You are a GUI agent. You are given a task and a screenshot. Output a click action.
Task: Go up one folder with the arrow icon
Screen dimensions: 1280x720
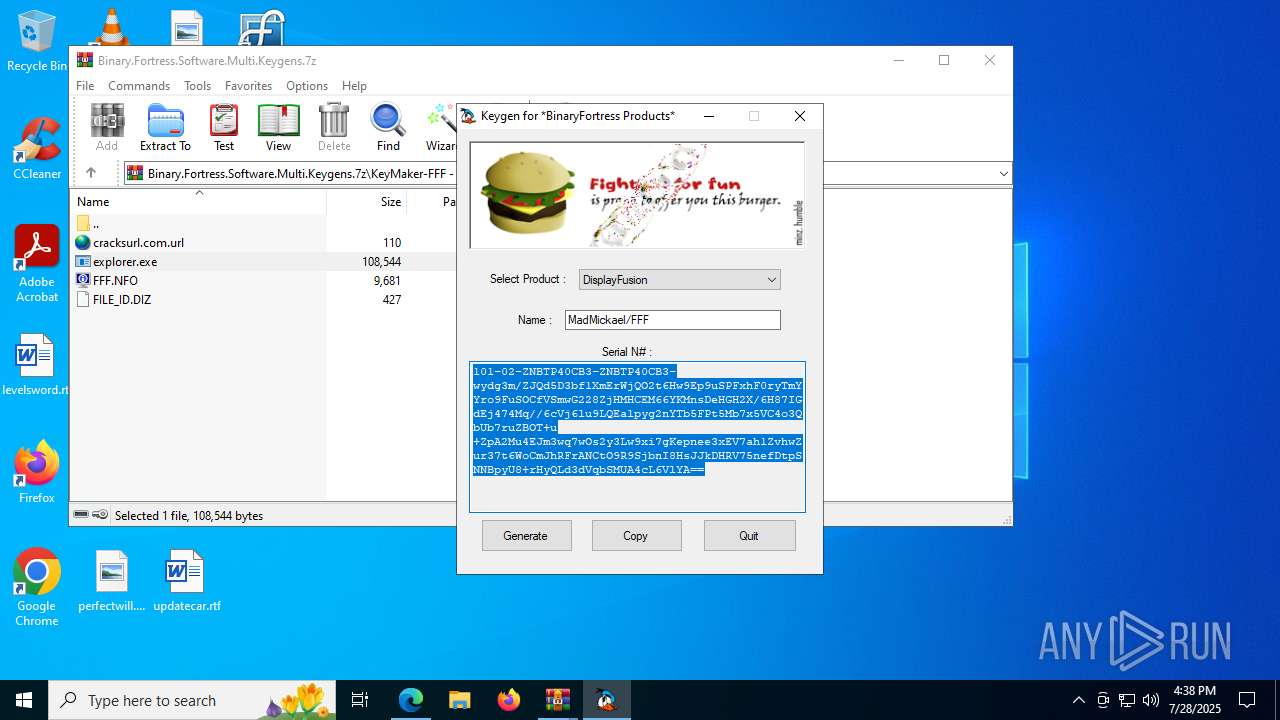pos(90,173)
